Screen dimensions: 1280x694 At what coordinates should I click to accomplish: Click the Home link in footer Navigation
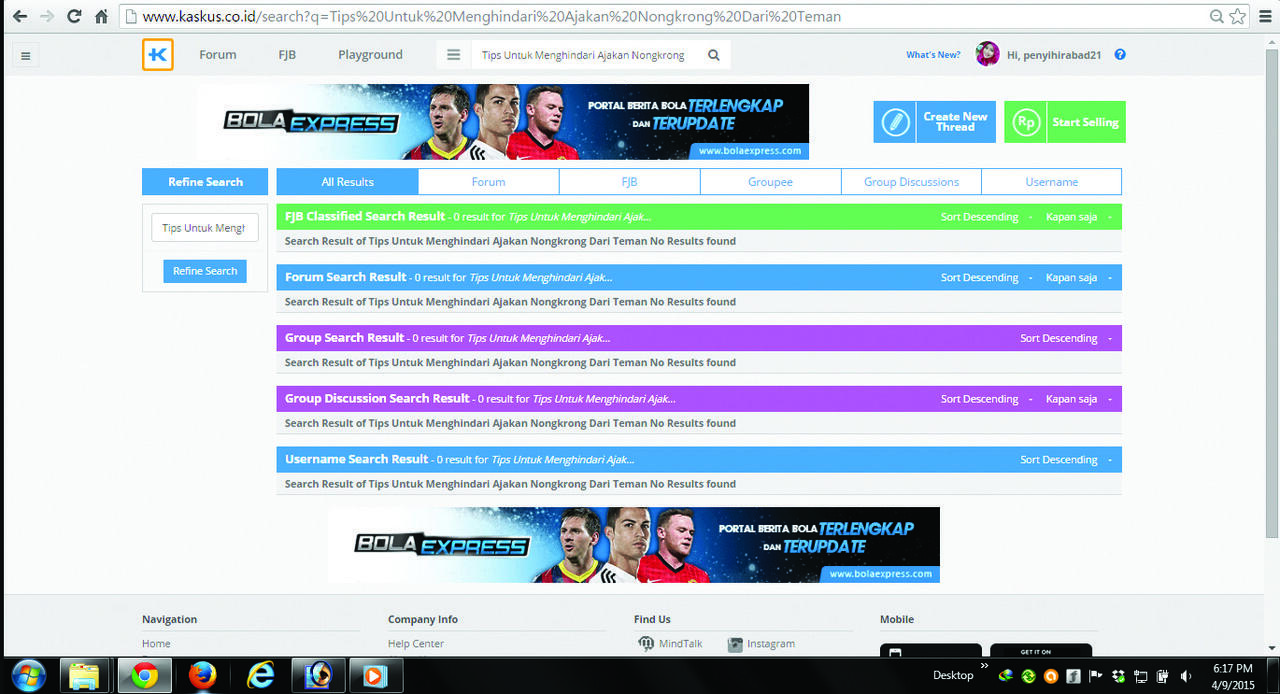(156, 644)
